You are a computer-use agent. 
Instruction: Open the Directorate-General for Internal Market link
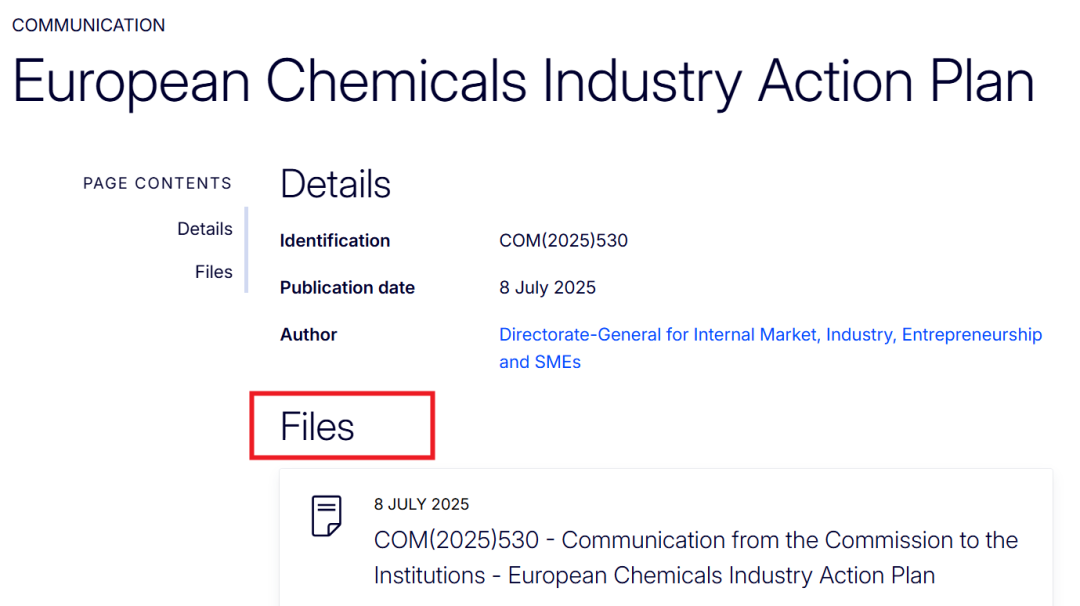pyautogui.click(x=770, y=335)
